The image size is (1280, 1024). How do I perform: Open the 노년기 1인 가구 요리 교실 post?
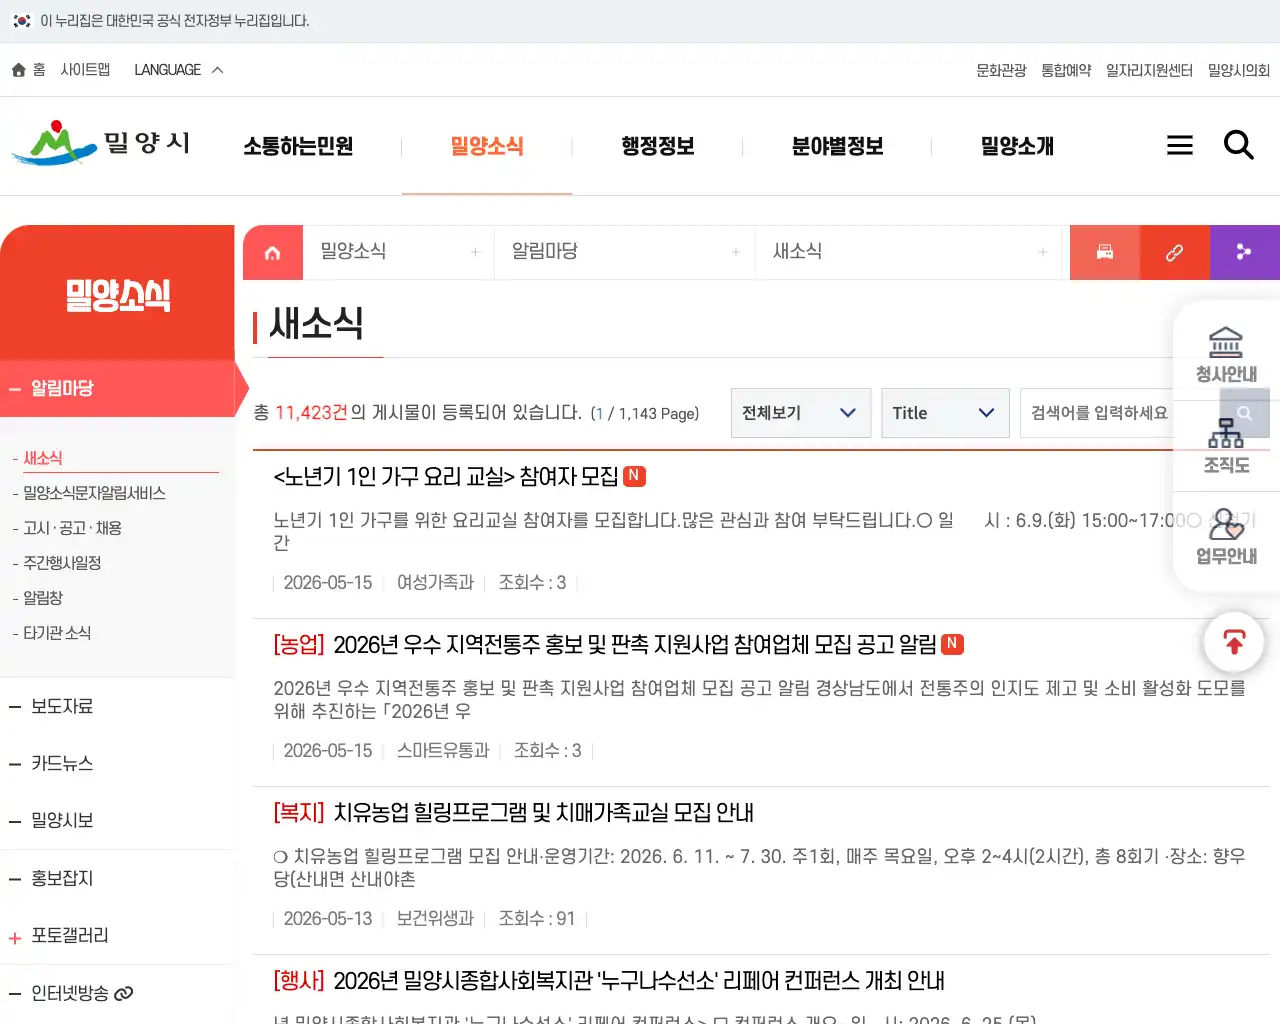[446, 477]
